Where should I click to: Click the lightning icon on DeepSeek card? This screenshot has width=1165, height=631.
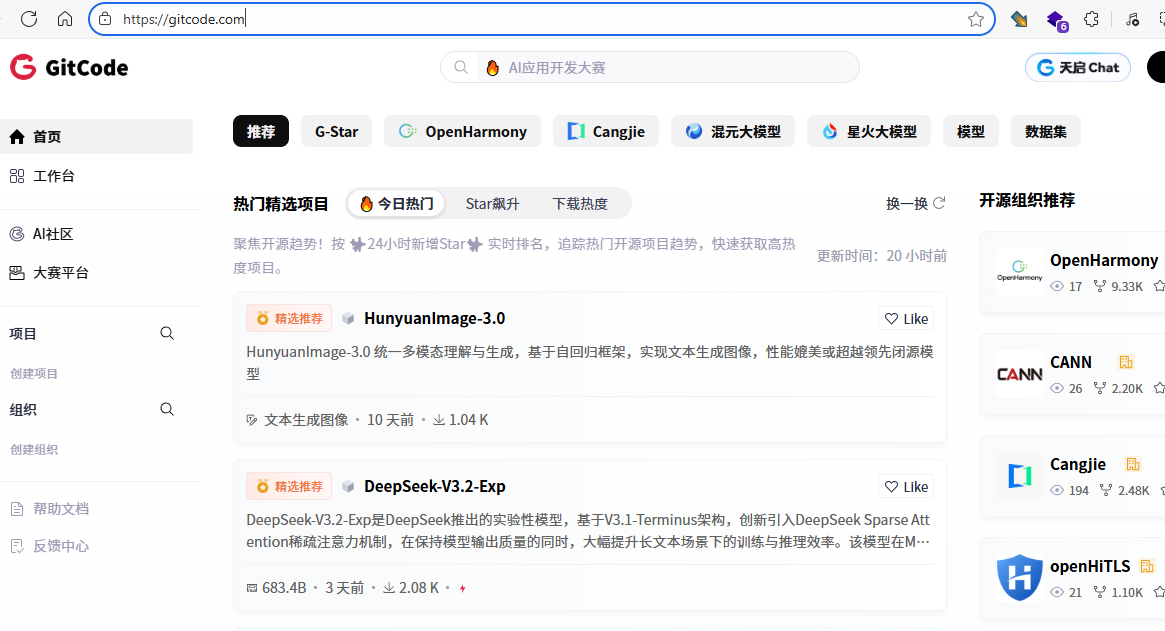pos(463,589)
